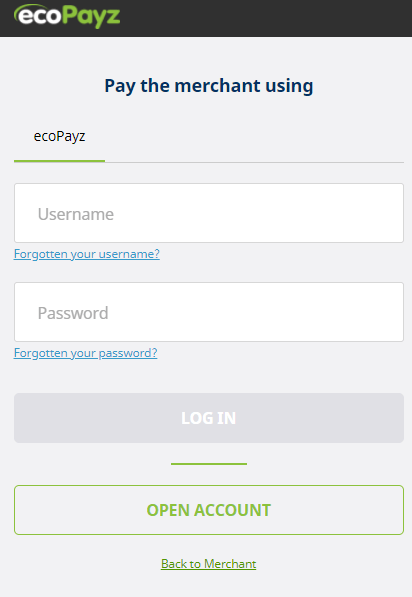Image resolution: width=412 pixels, height=597 pixels.
Task: Click the Pay the merchant using heading
Action: point(209,86)
